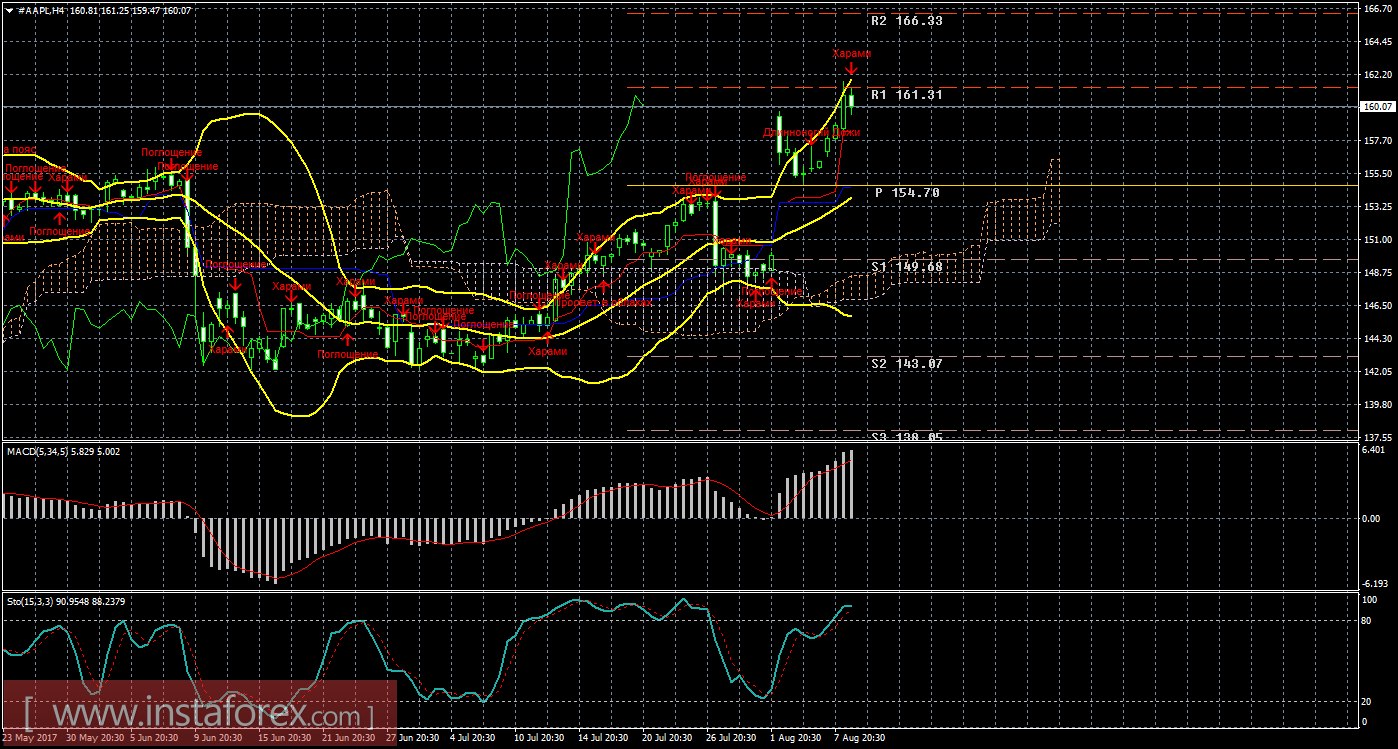The image size is (1398, 749).
Task: Click the OHLC values 160.81 161.25 159.47 160.07
Action: pos(130,10)
